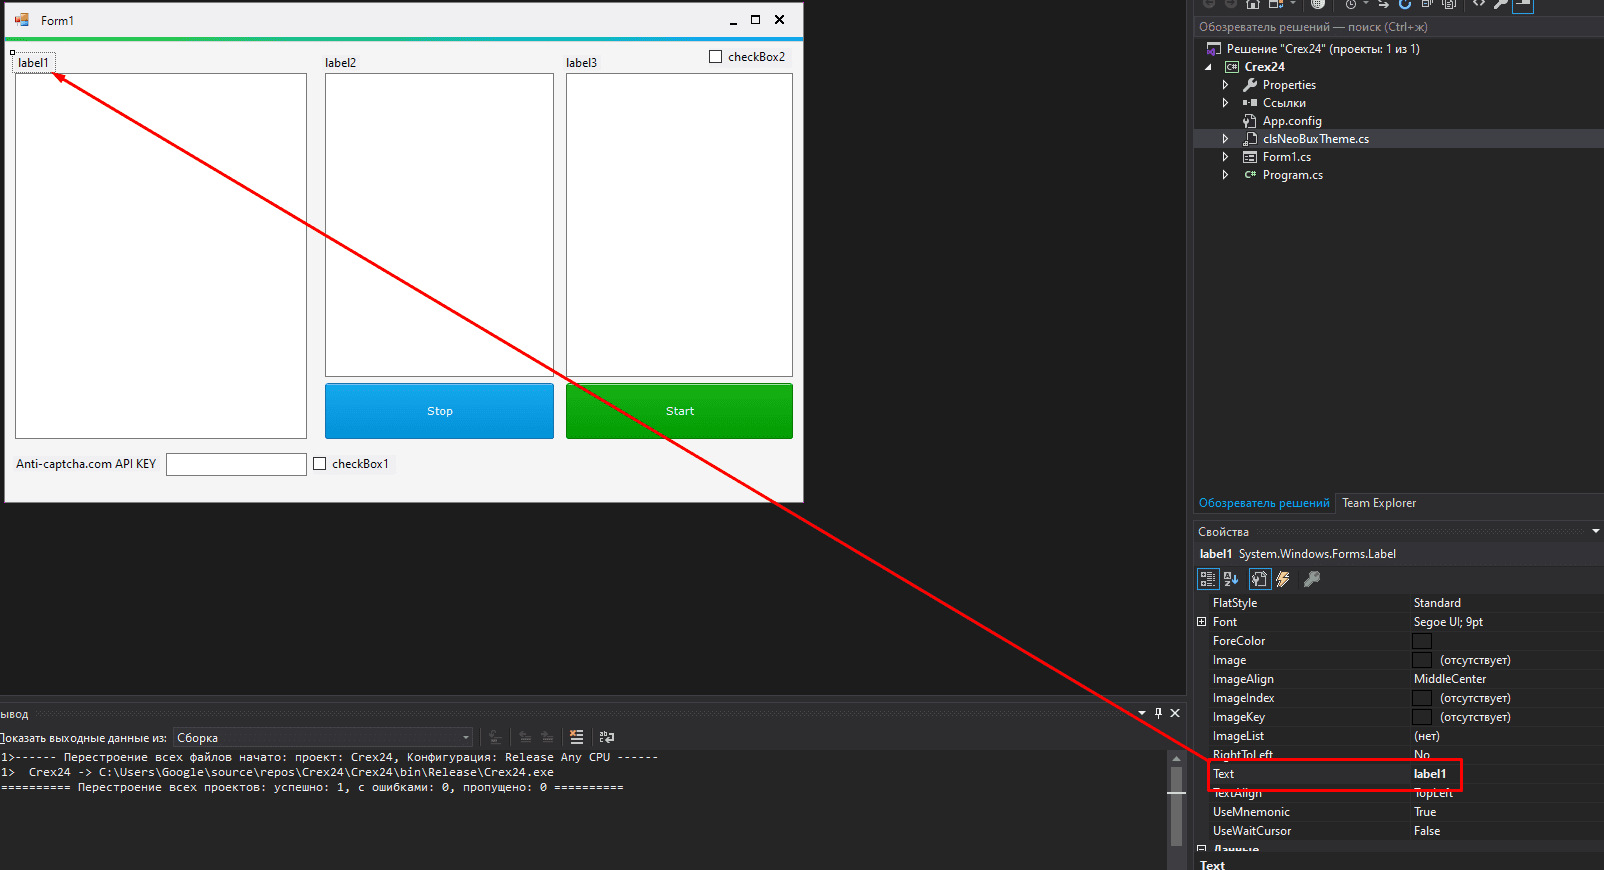Click the property pages key icon

tap(1312, 579)
